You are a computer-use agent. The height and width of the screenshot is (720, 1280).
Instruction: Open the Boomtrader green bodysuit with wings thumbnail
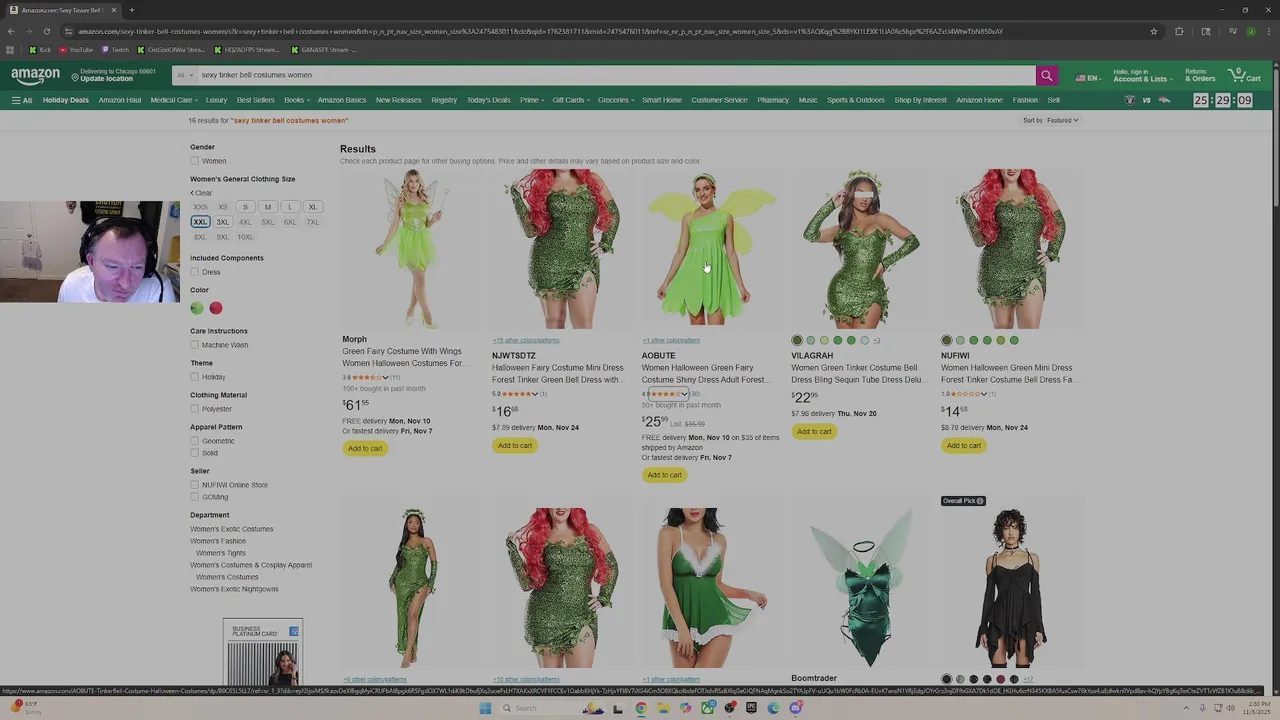click(x=864, y=588)
